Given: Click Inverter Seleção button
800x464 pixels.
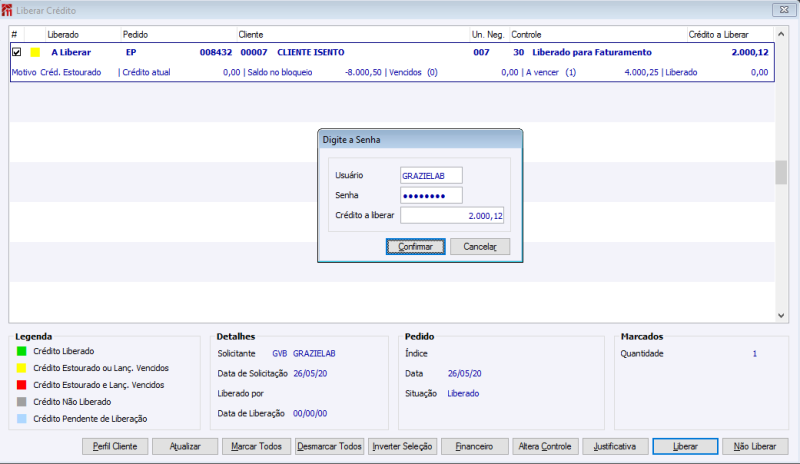Looking at the screenshot, I should click(402, 446).
